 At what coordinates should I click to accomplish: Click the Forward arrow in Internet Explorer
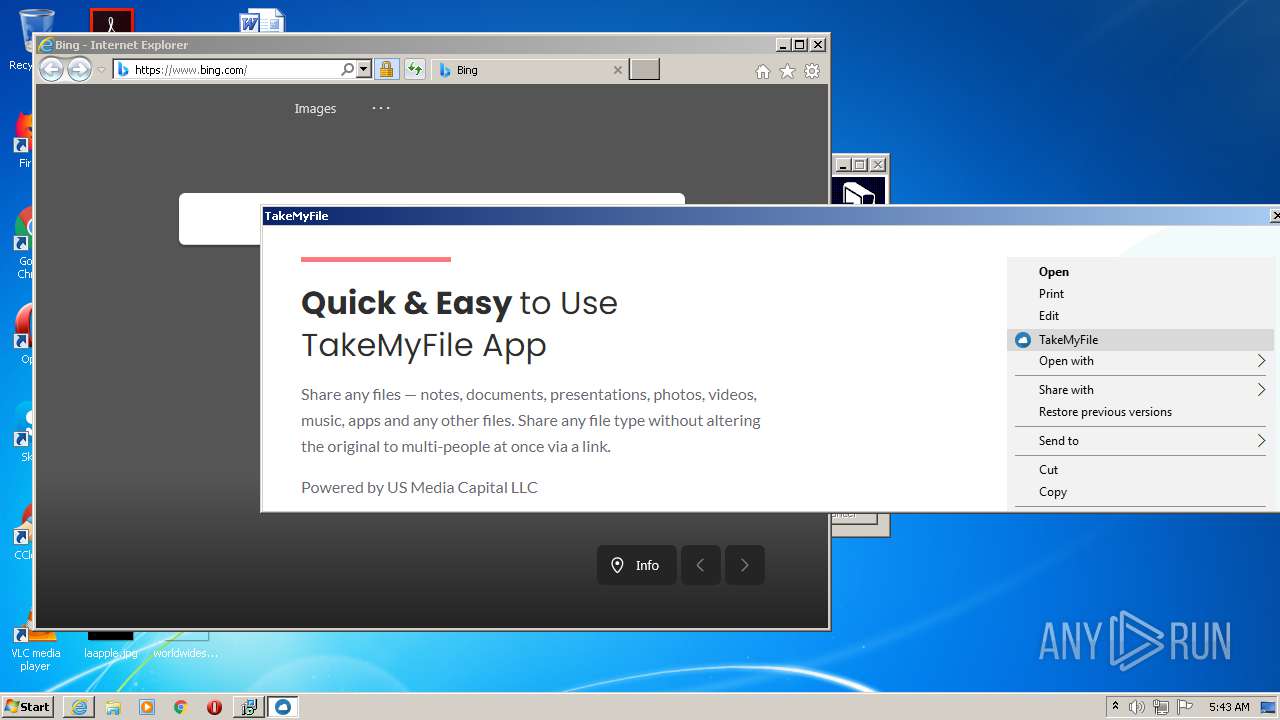[79, 69]
